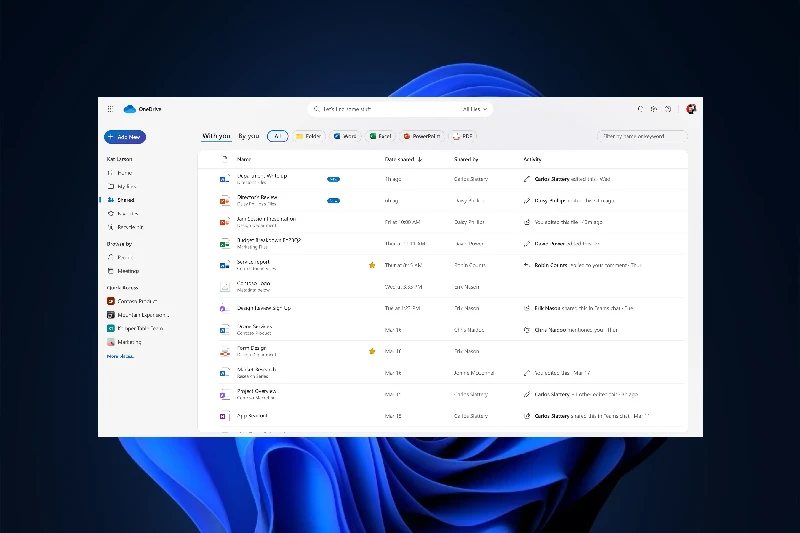Open the app launcher grid icon
800x533 pixels.
tap(110, 109)
